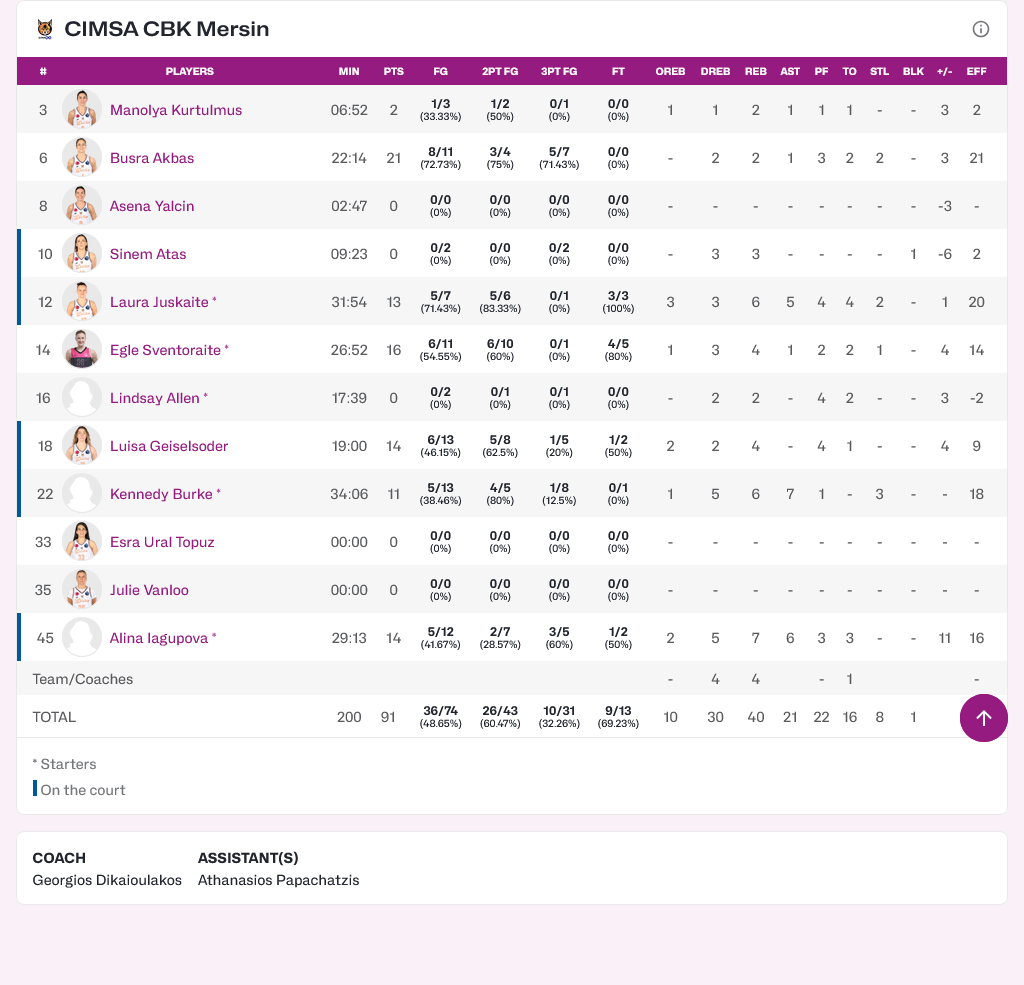Click the EFF column header
Screen dimensions: 1024x985
[976, 72]
